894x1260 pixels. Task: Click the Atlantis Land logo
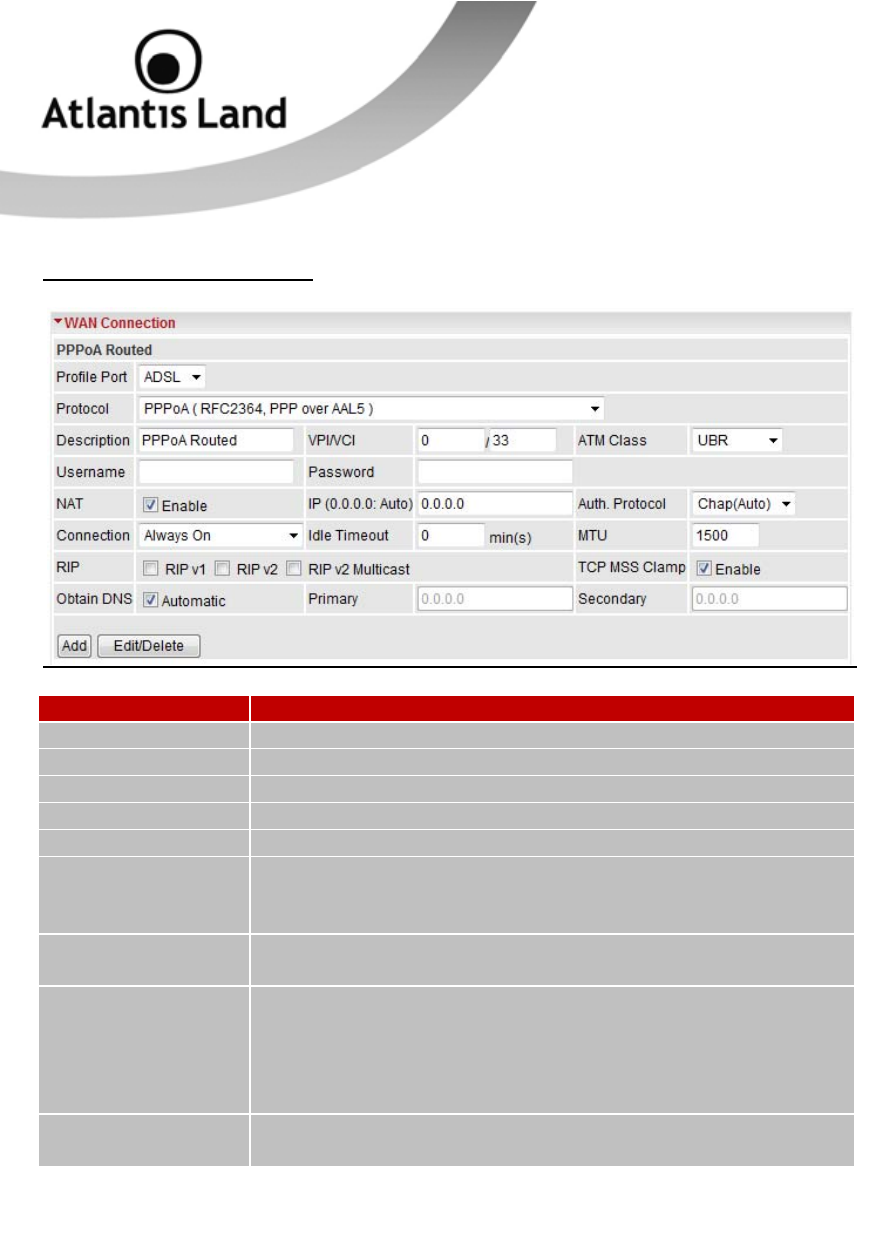(x=163, y=80)
